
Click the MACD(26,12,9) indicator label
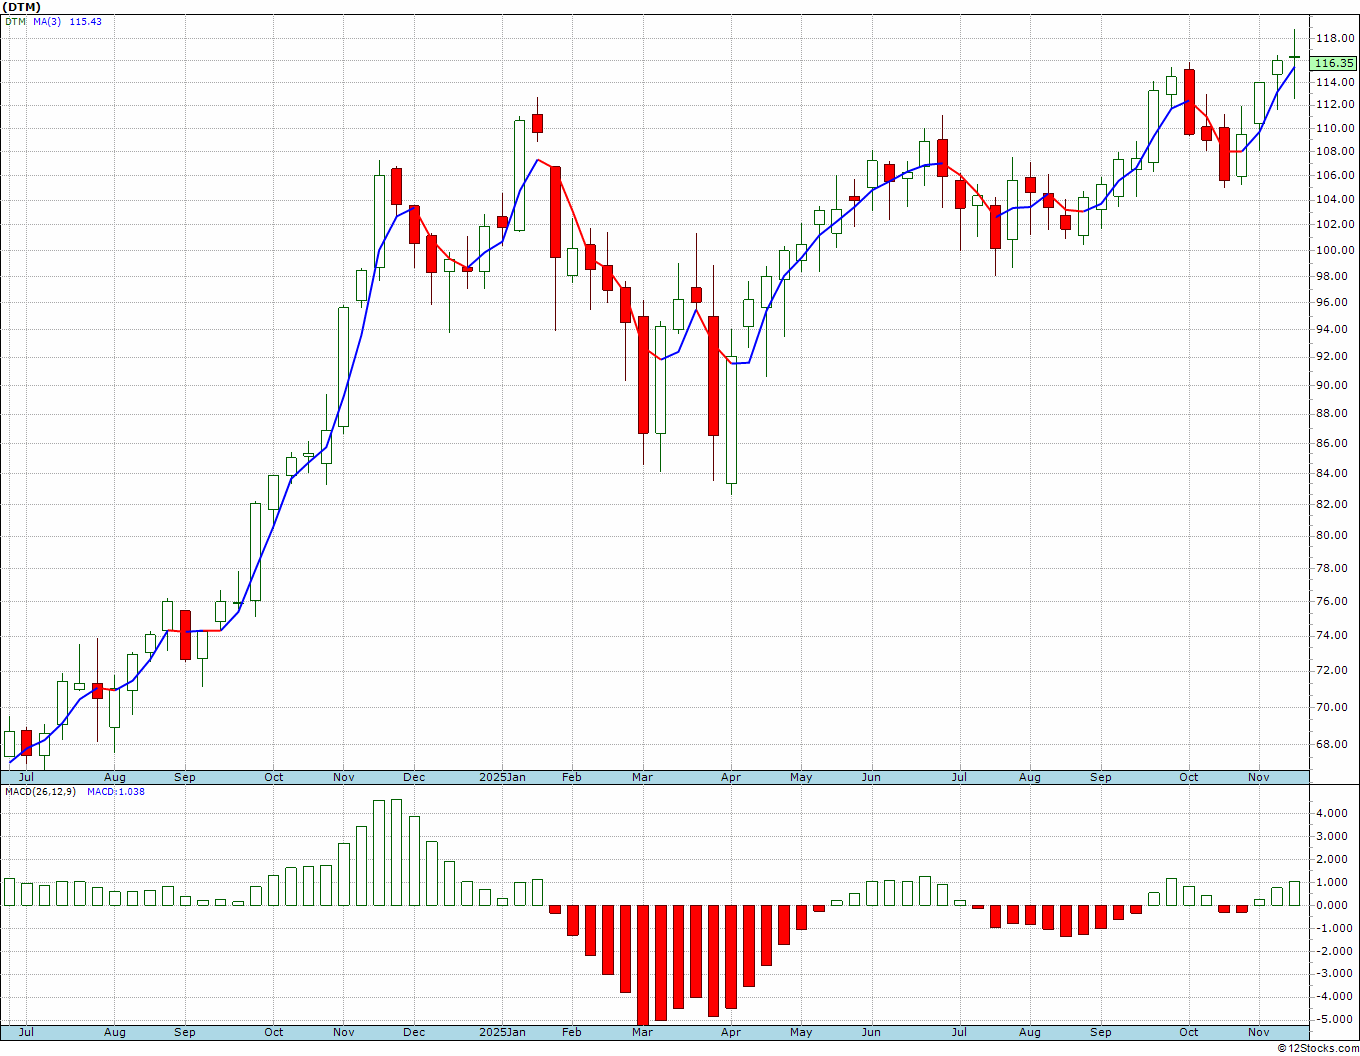[40, 792]
